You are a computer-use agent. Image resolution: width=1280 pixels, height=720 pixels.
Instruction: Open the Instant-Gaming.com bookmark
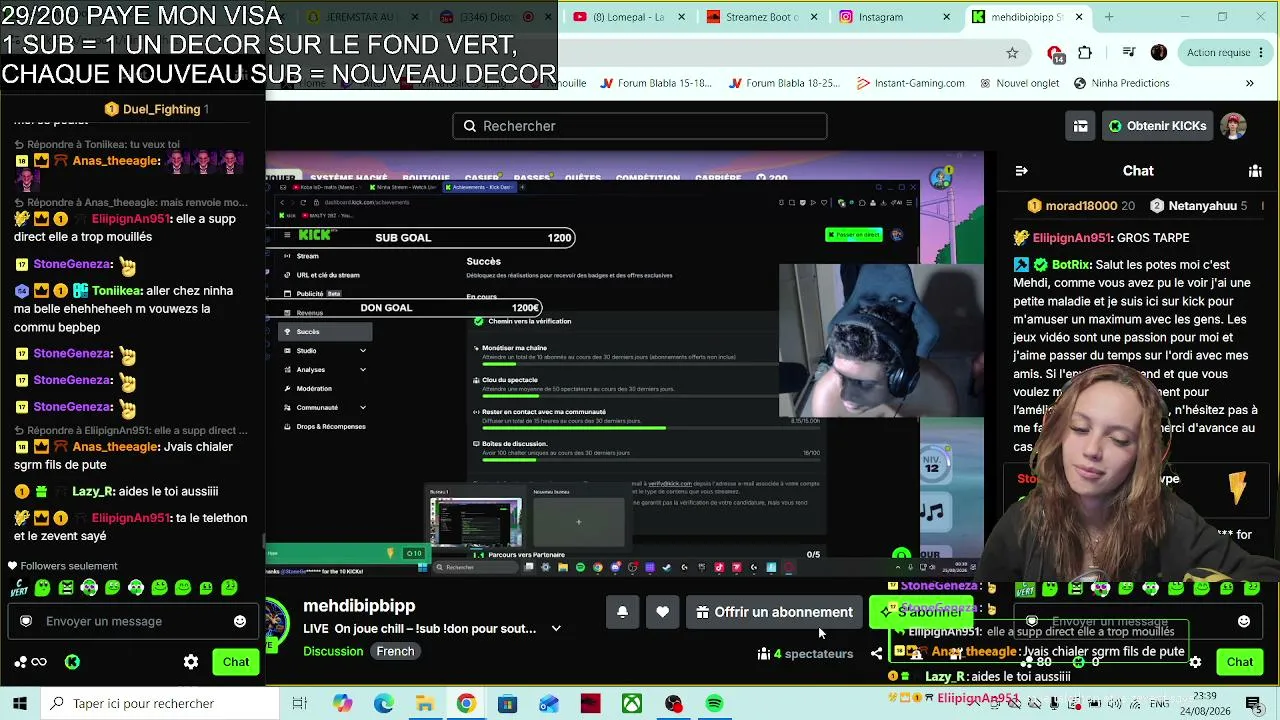pyautogui.click(x=910, y=84)
